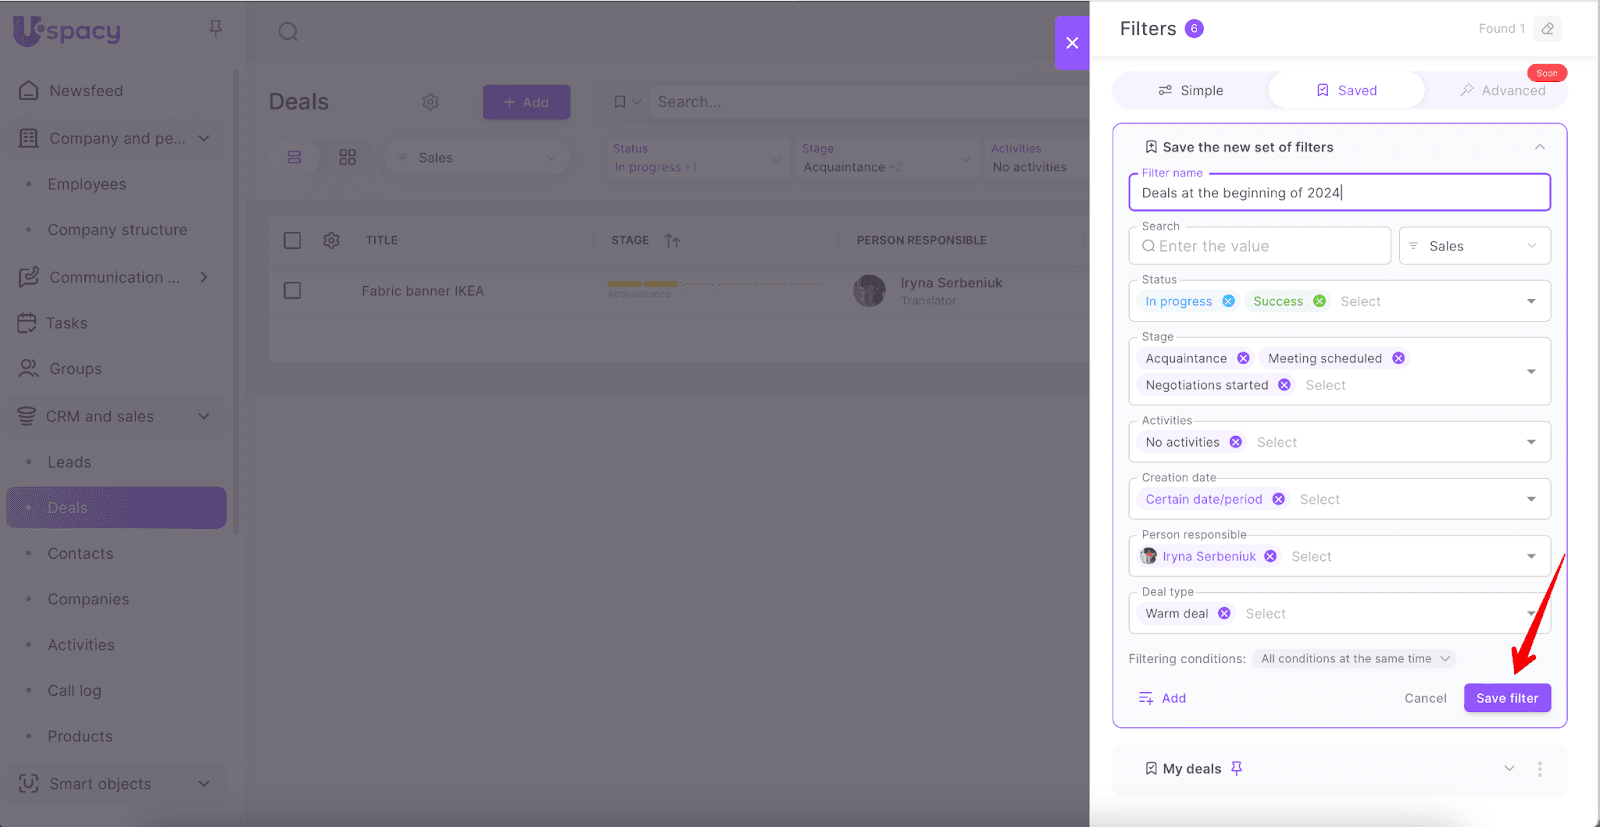Click the Filter name input field
This screenshot has width=1600, height=827.
[1338, 193]
